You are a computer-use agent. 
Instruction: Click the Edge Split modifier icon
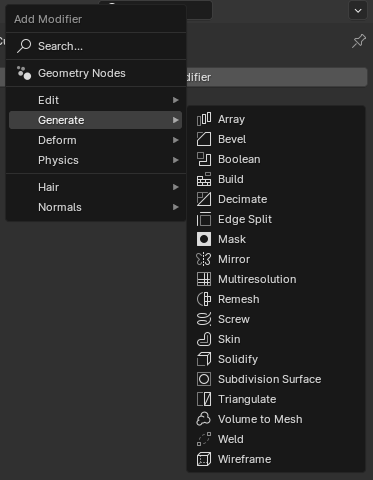pyautogui.click(x=204, y=219)
